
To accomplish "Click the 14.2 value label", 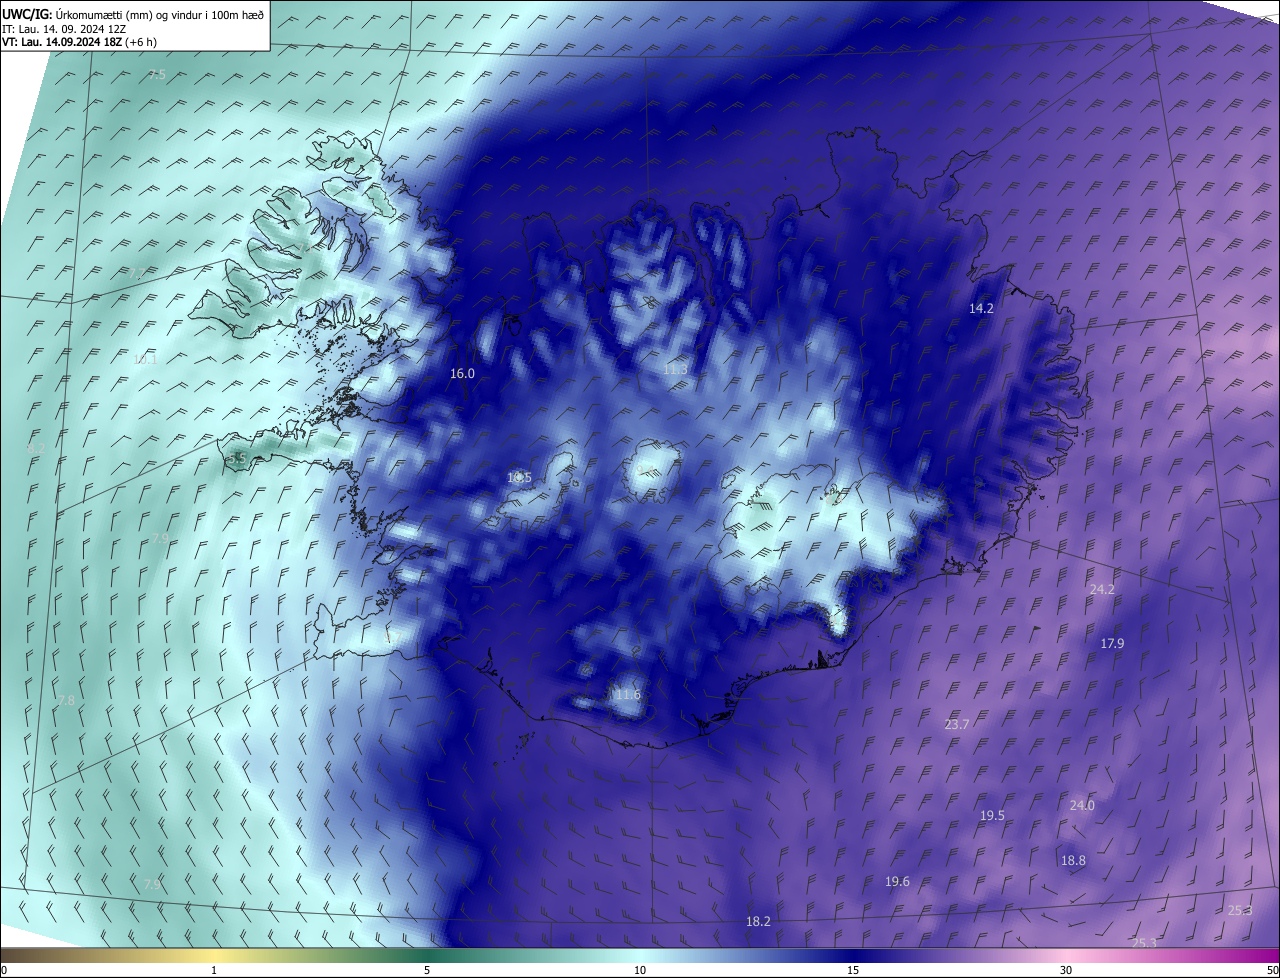I will [981, 309].
